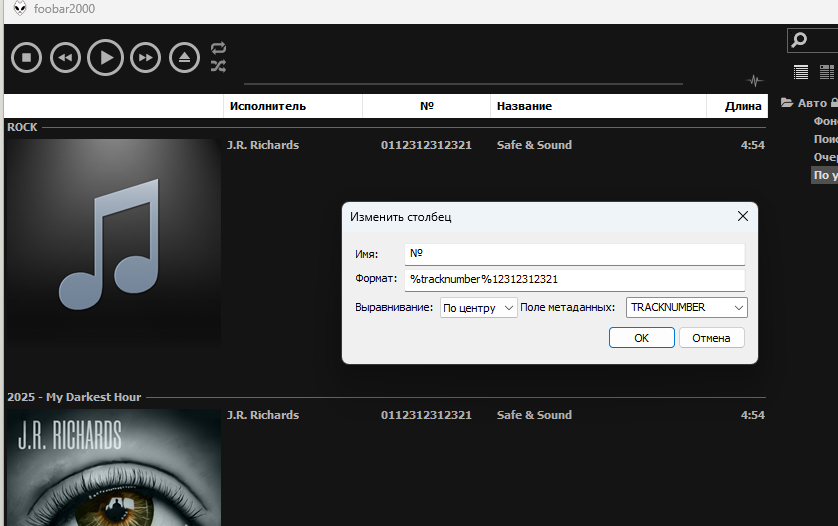Click the seek bar slider track

[463, 84]
